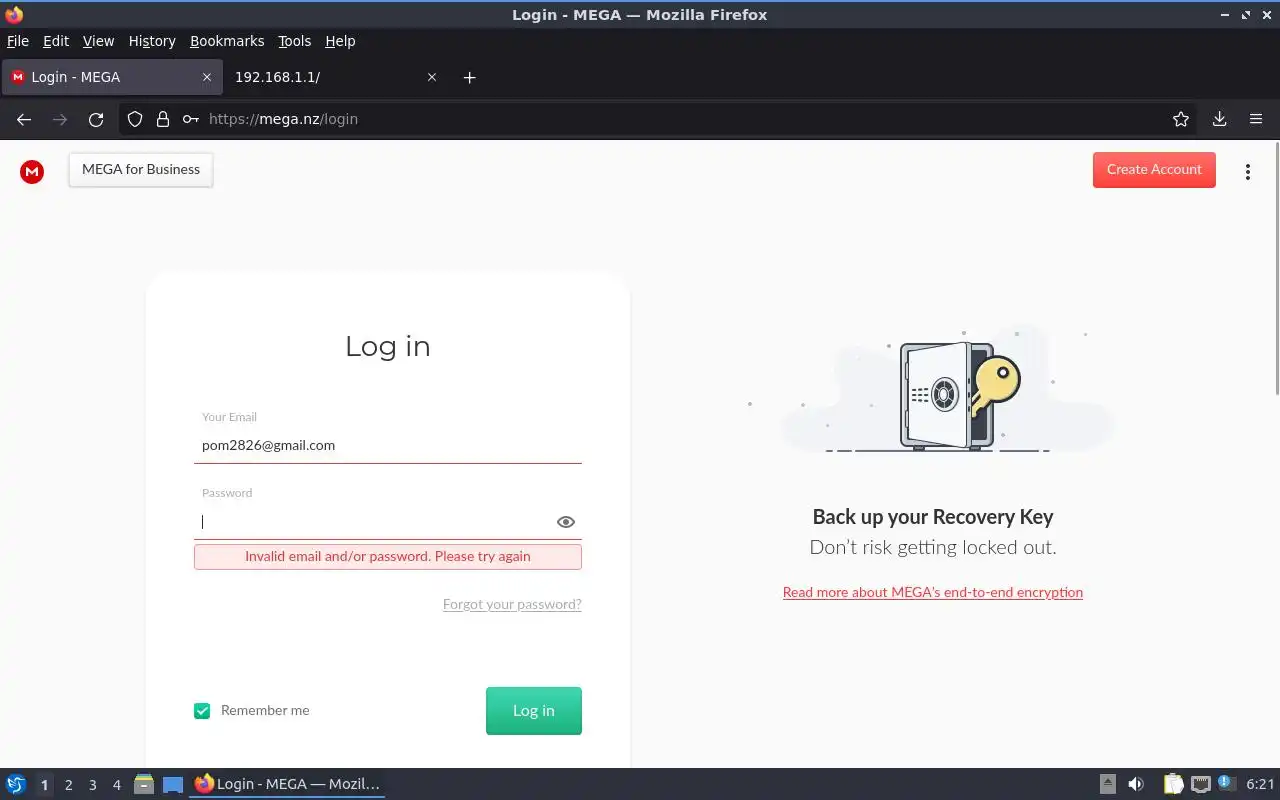Open the Firefox hamburger application menu
Viewport: 1280px width, 800px height.
1256,119
